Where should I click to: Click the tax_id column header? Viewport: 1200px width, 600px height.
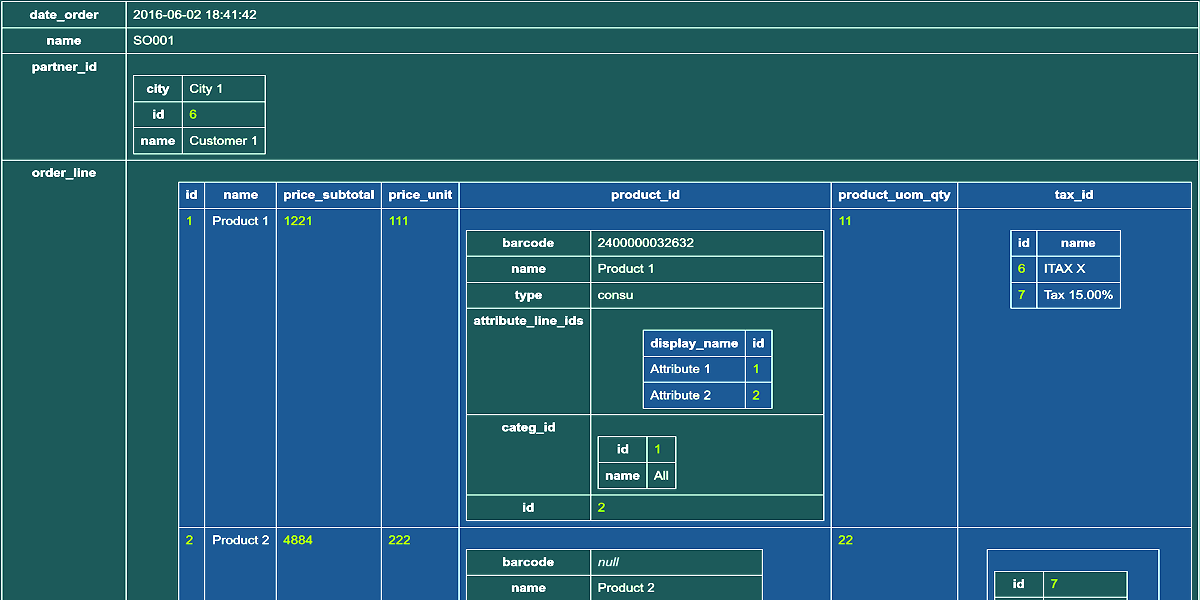1074,195
